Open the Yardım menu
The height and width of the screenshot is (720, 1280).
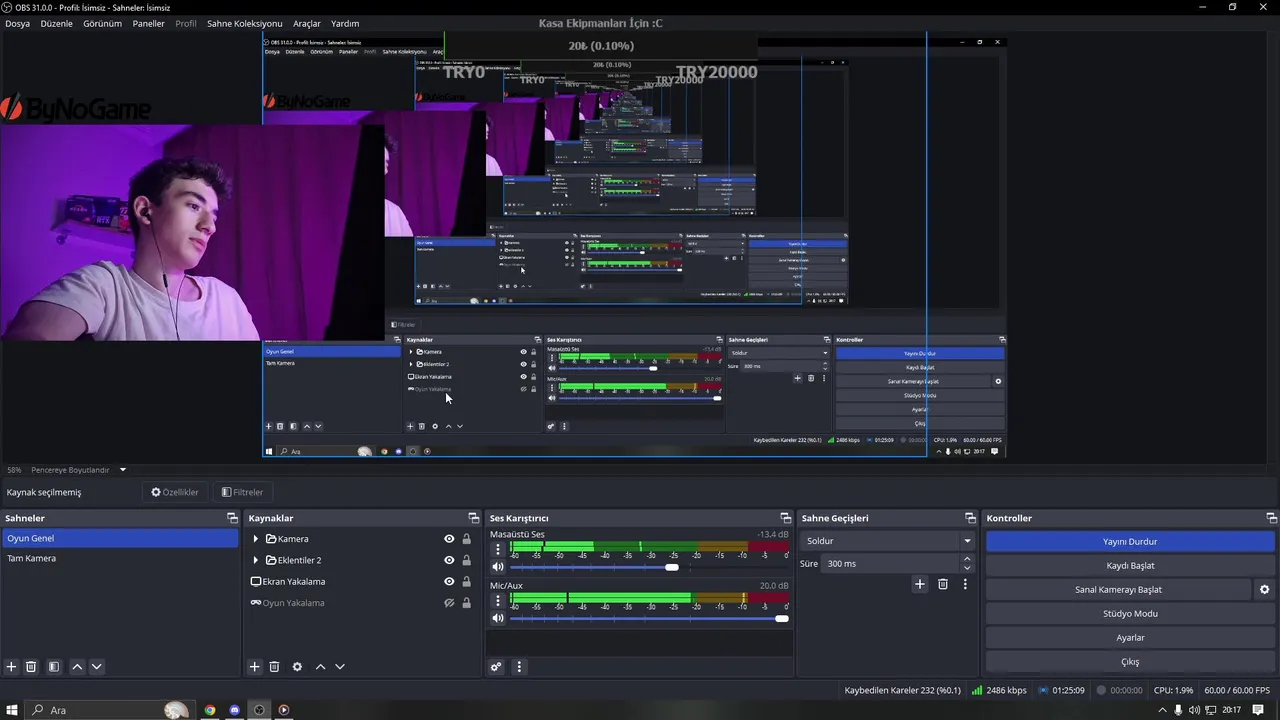[345, 23]
